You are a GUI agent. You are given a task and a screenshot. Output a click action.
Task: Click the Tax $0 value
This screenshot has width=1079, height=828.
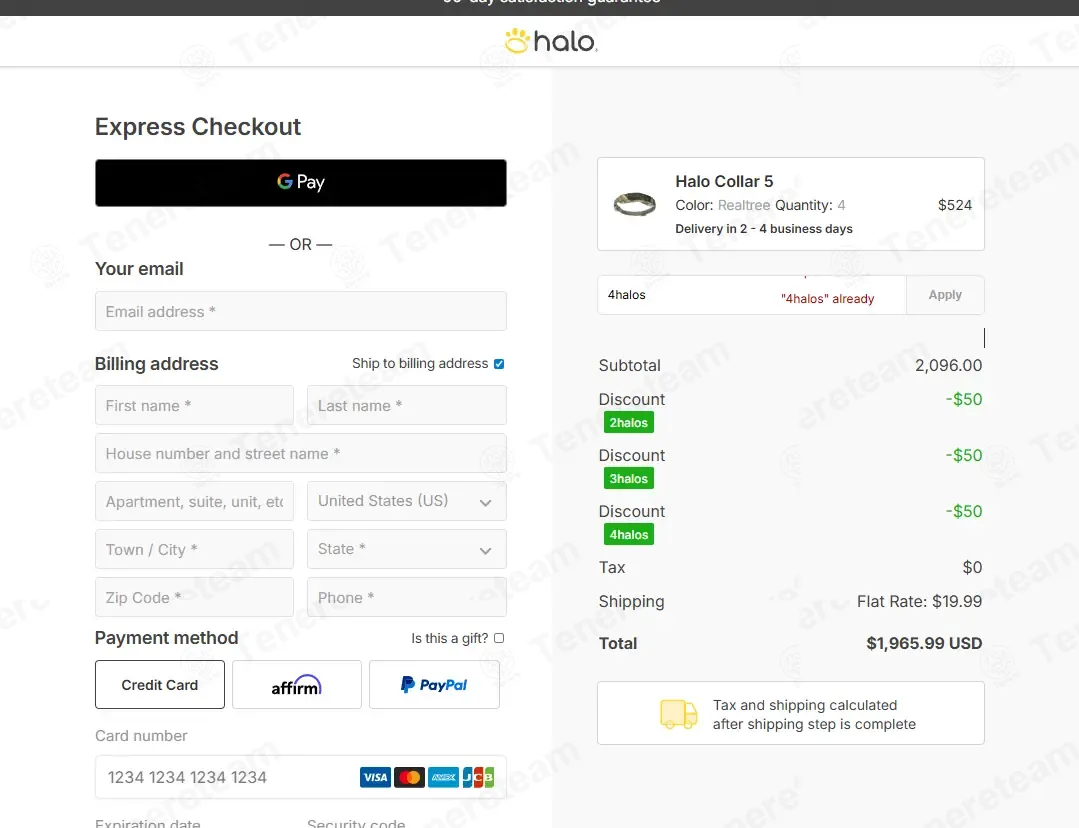(972, 567)
